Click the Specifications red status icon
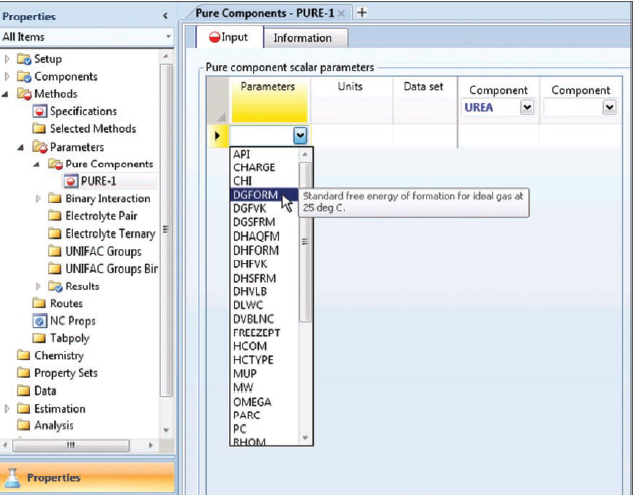This screenshot has height=495, width=633. (x=40, y=111)
